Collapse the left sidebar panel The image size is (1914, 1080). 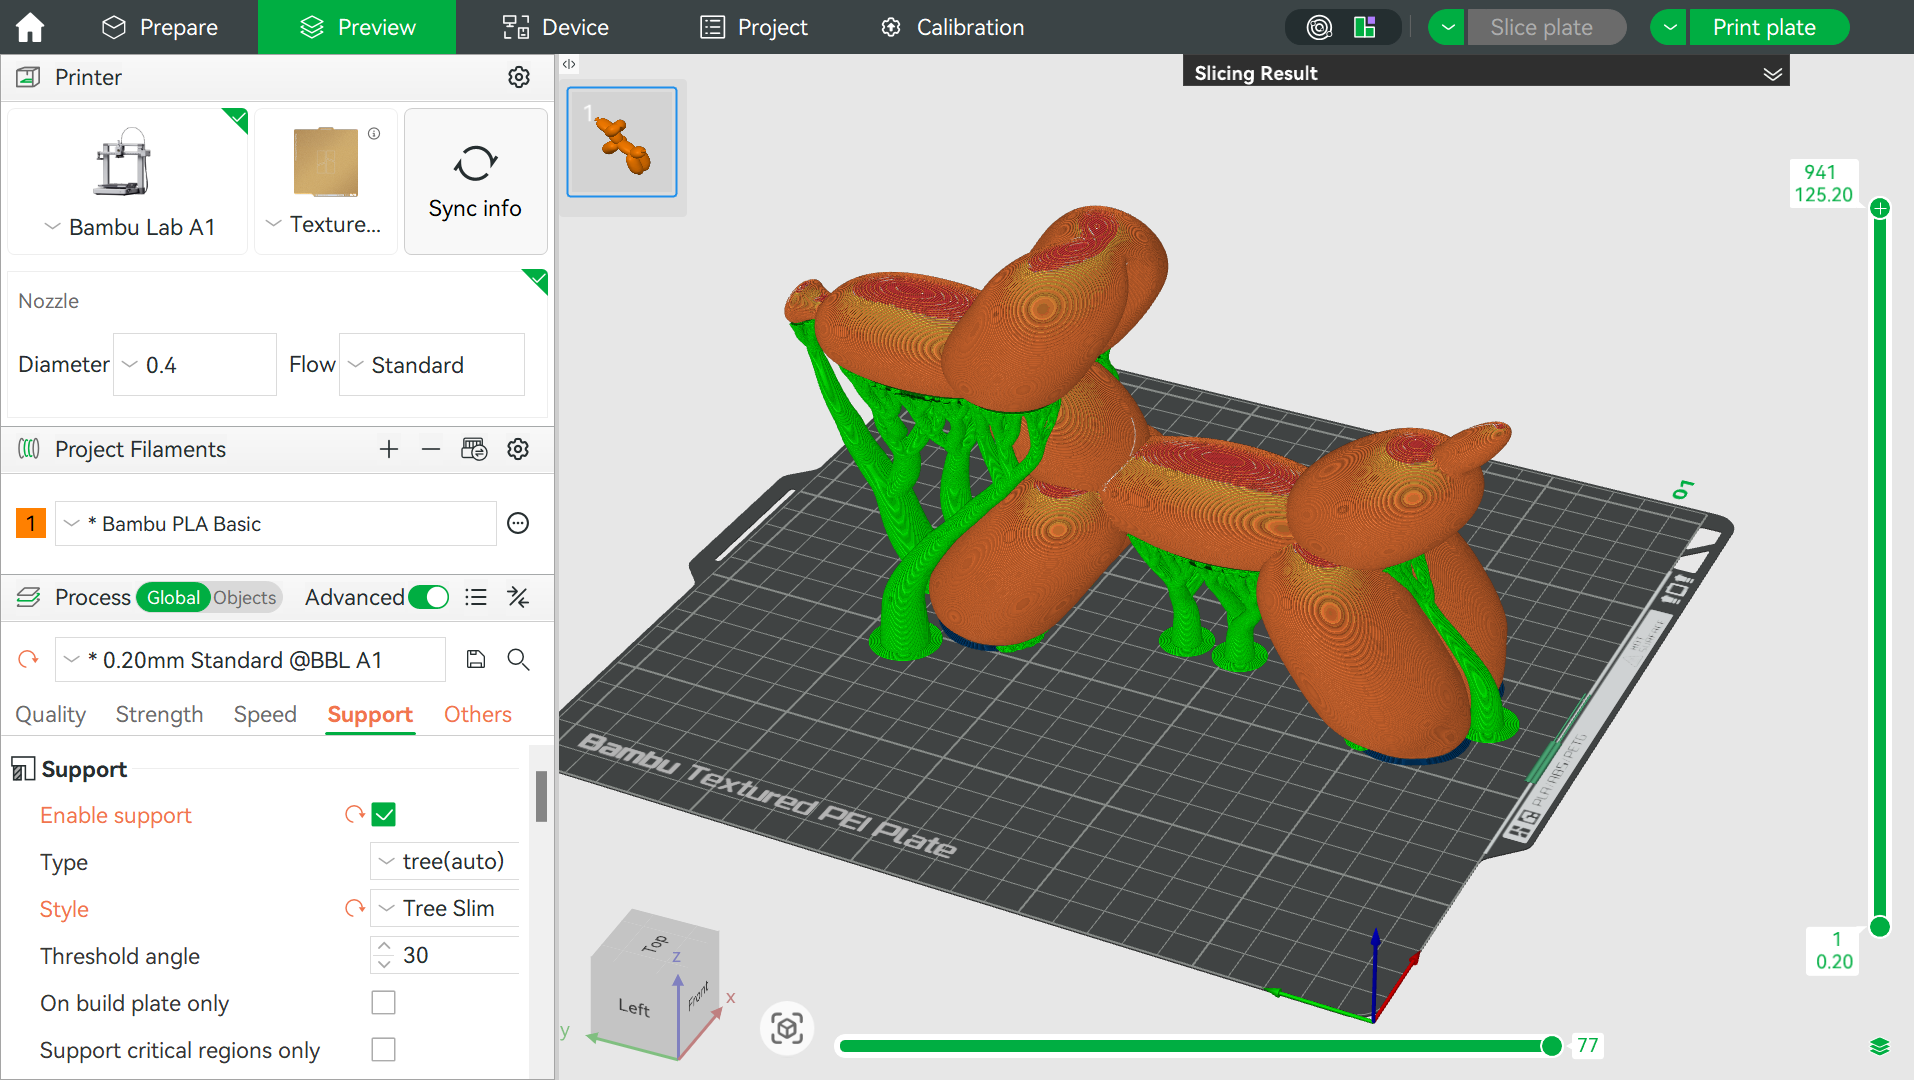(x=569, y=64)
